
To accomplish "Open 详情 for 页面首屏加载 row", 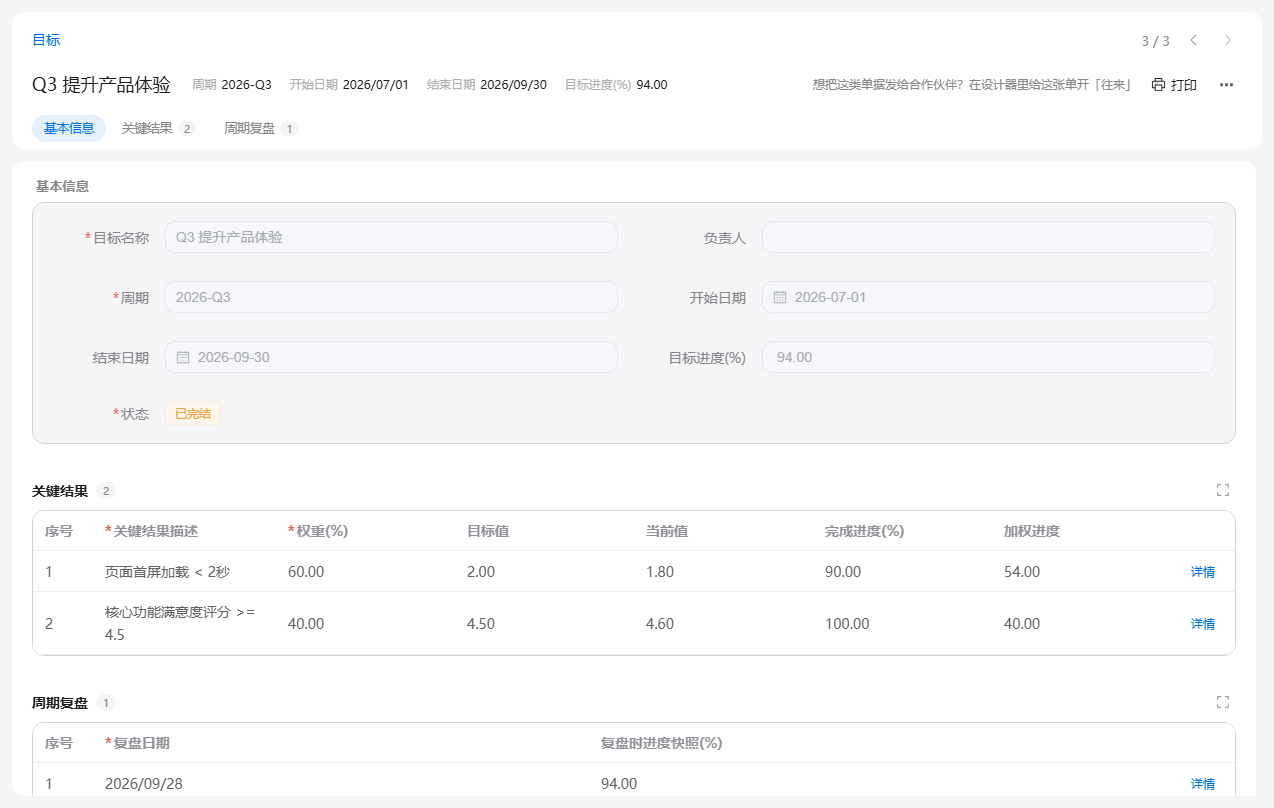I will tap(1203, 572).
